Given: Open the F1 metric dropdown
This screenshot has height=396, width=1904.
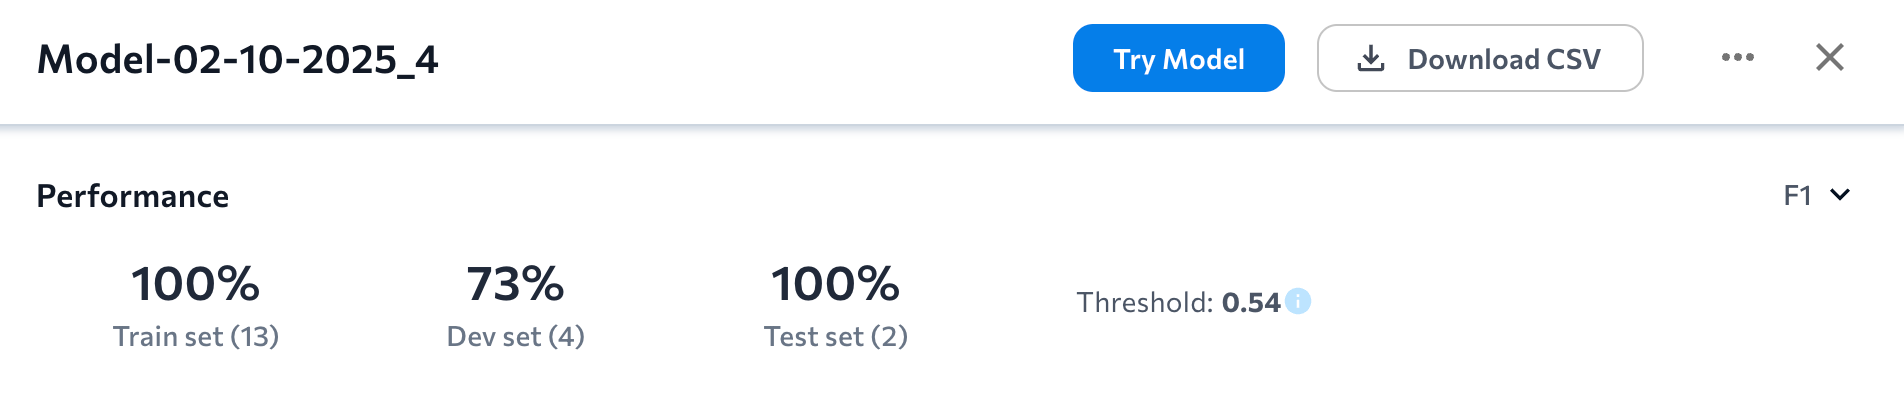Looking at the screenshot, I should 1817,195.
